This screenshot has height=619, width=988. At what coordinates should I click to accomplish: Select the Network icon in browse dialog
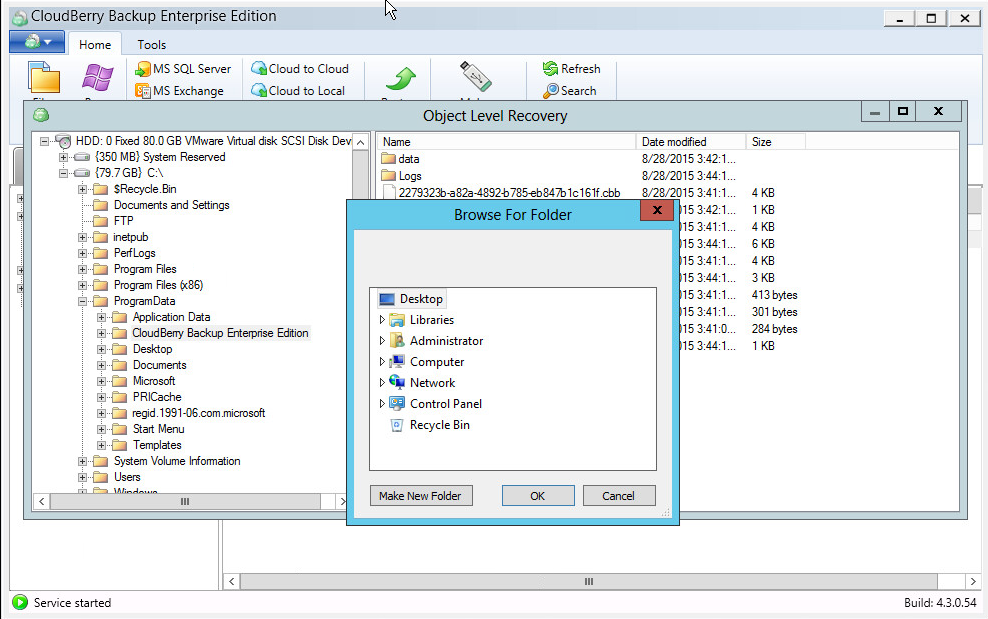click(397, 383)
